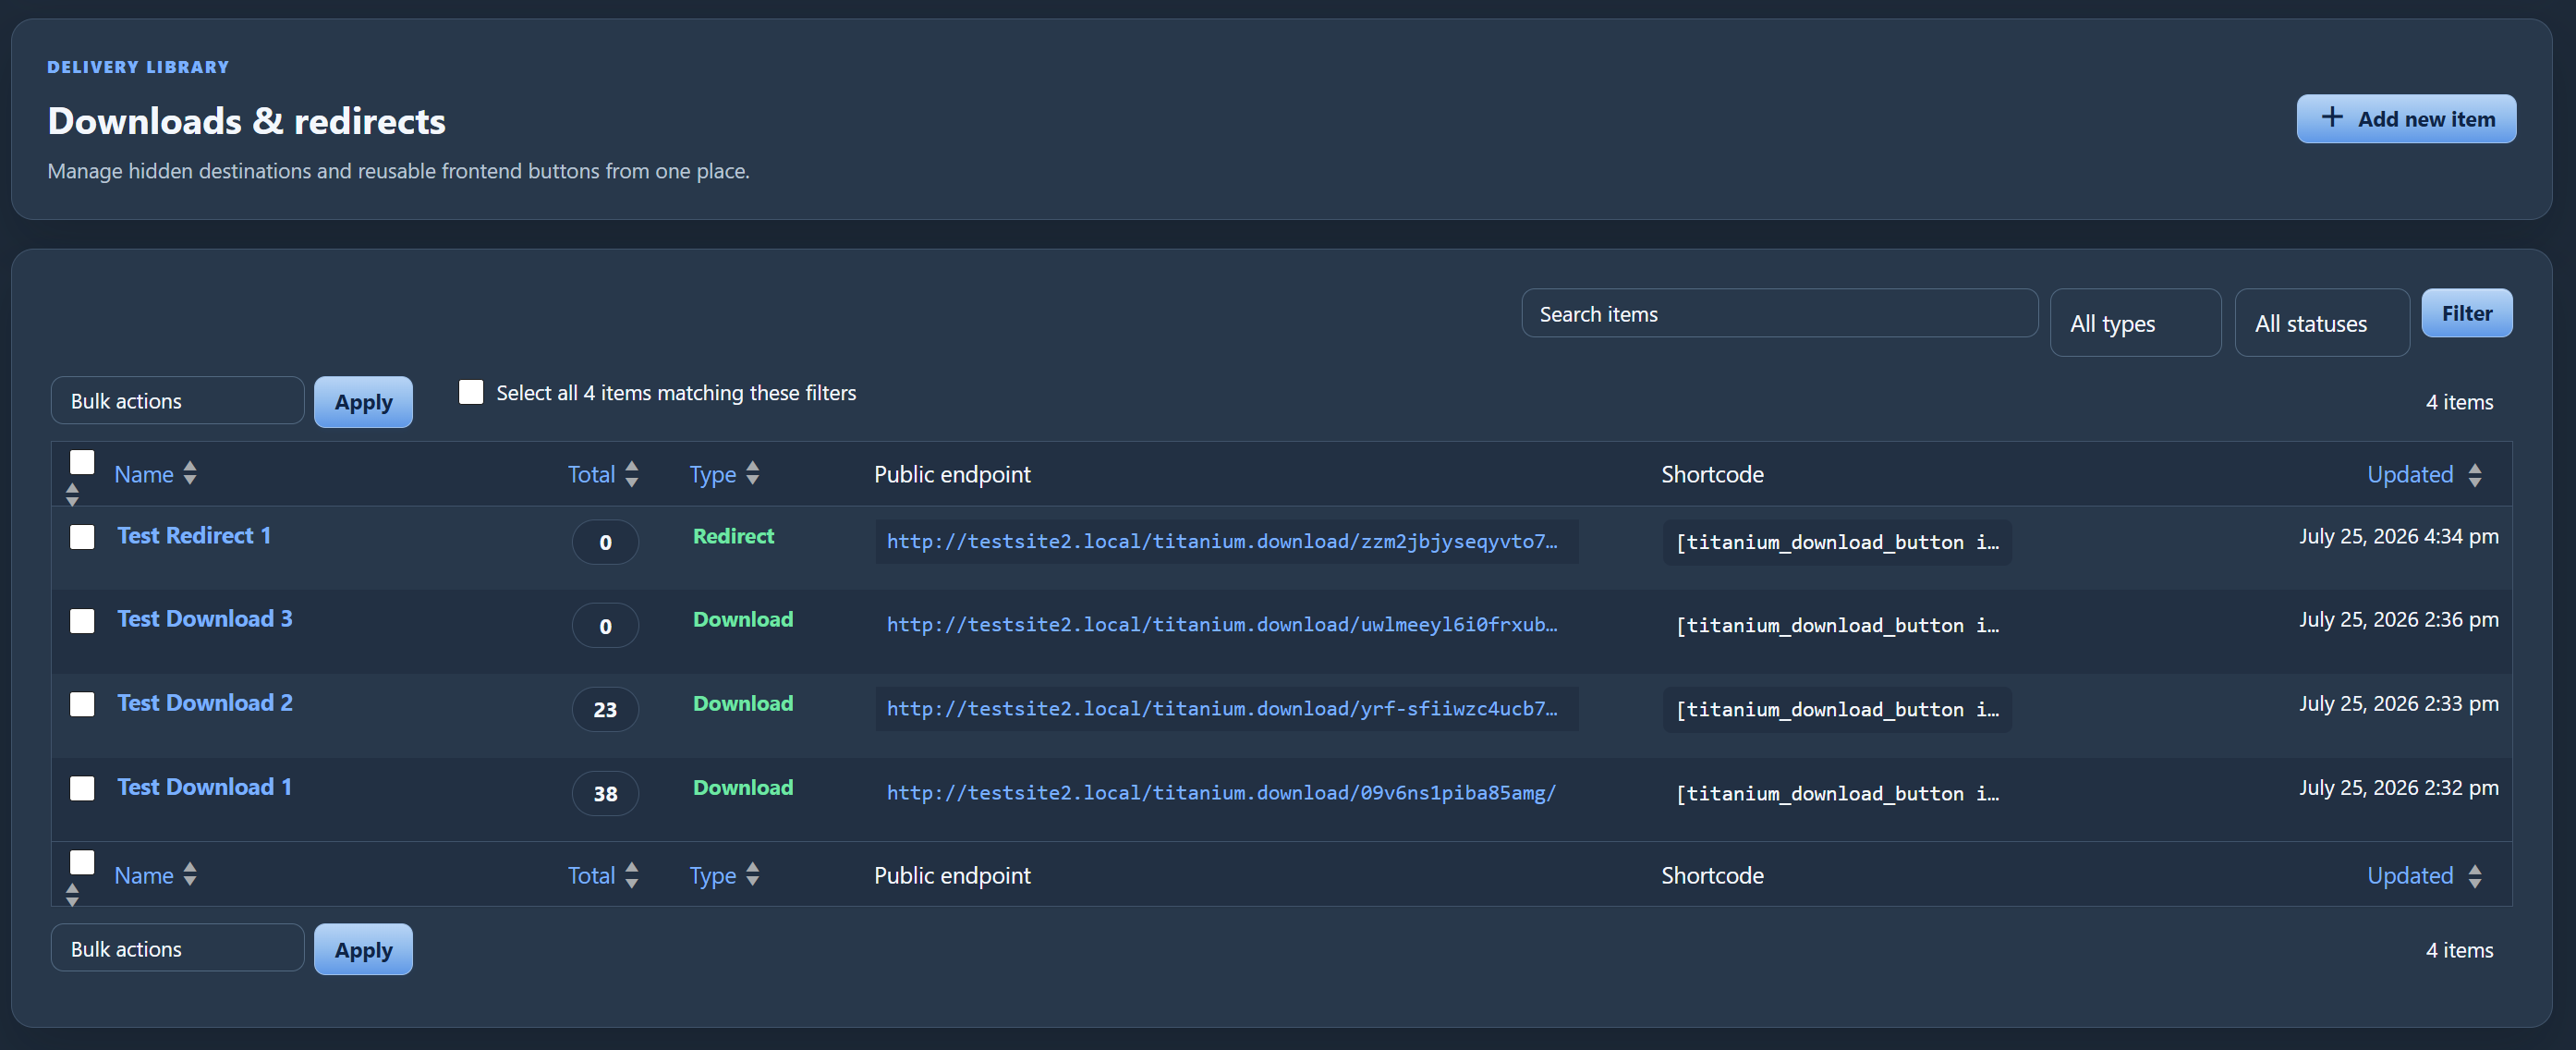Click the total count badge 23
This screenshot has height=1050, width=2576.
click(605, 709)
